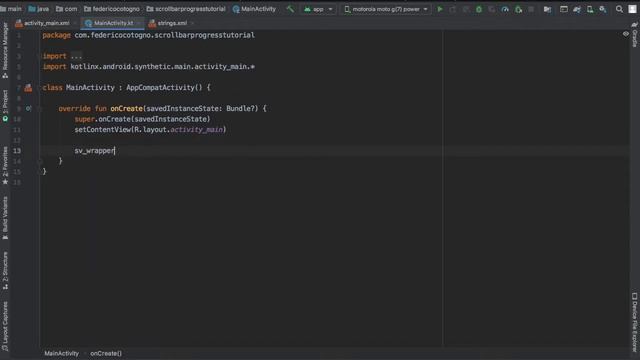640x360 pixels.
Task: Place cursor after sv_wrapper on line 13
Action: coord(115,151)
